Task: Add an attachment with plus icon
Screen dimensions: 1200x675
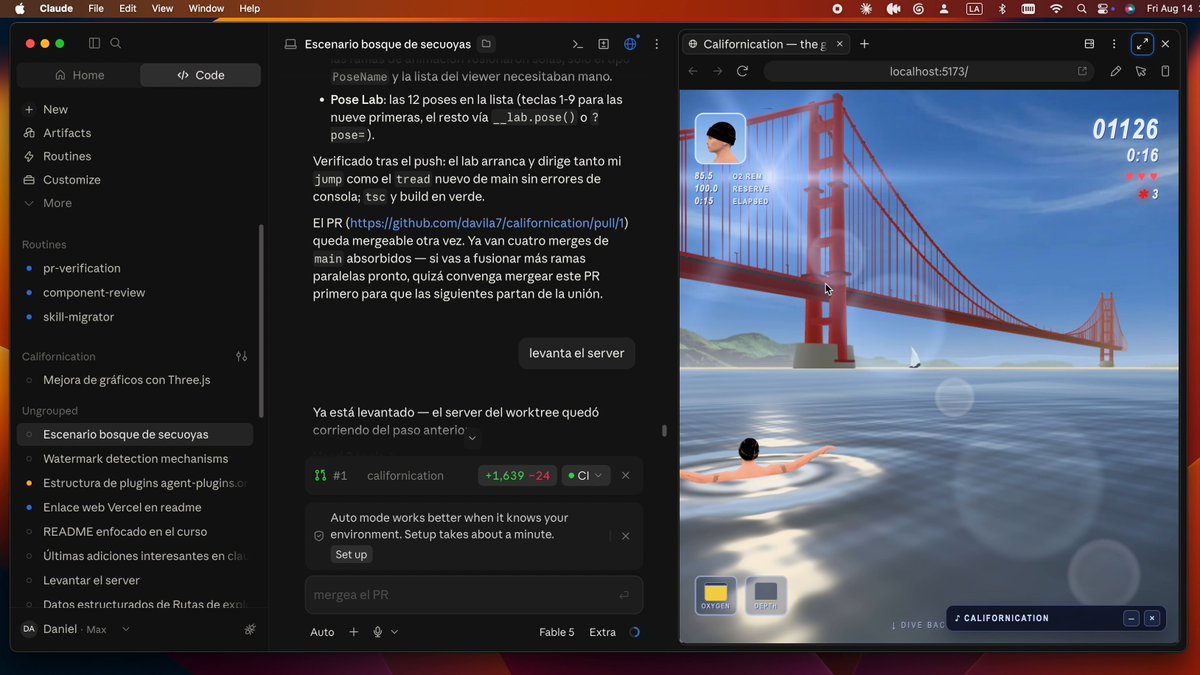Action: tap(353, 632)
